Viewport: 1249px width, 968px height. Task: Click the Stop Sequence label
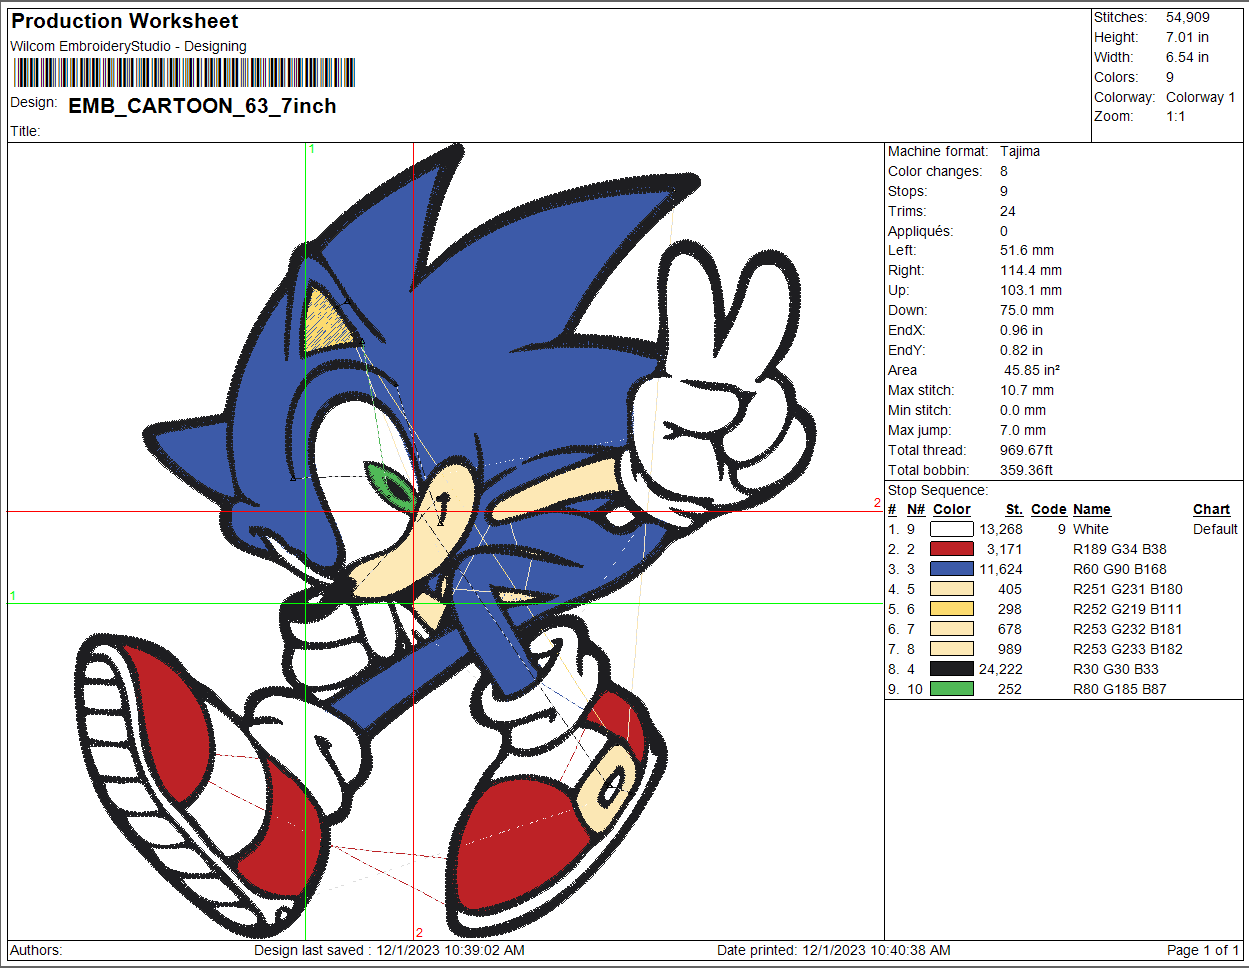[938, 490]
